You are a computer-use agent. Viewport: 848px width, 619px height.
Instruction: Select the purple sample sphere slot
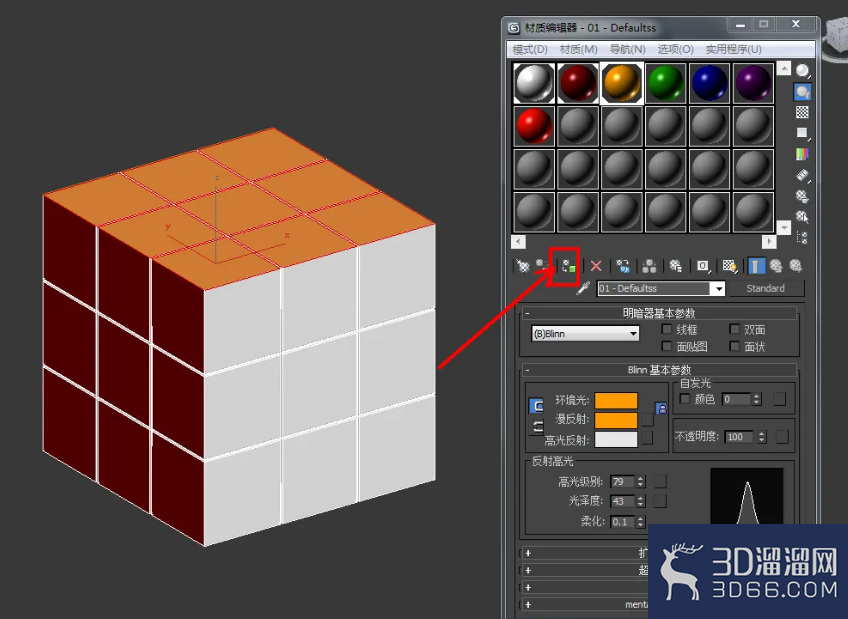coord(753,83)
